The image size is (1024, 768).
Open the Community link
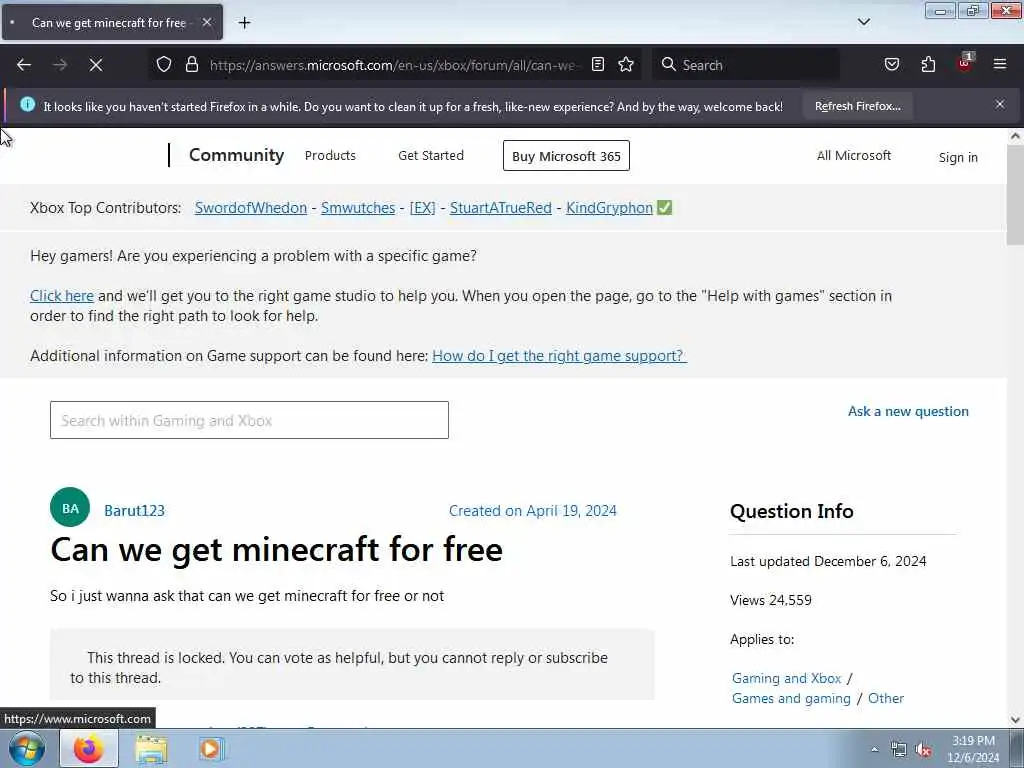coord(236,155)
